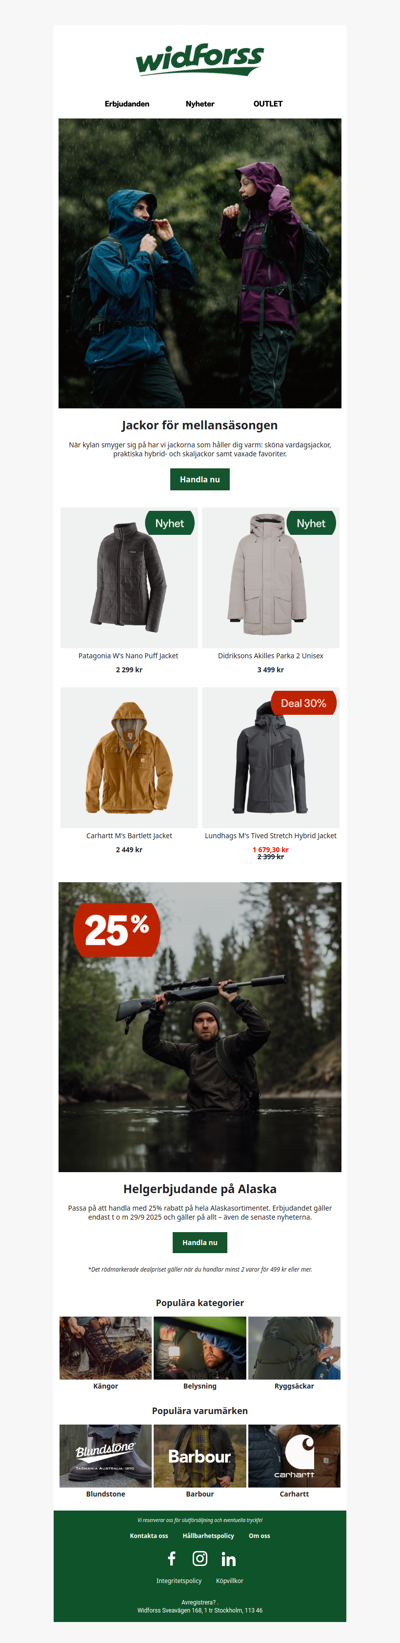Select the Belysning category thumbnail

200,1348
